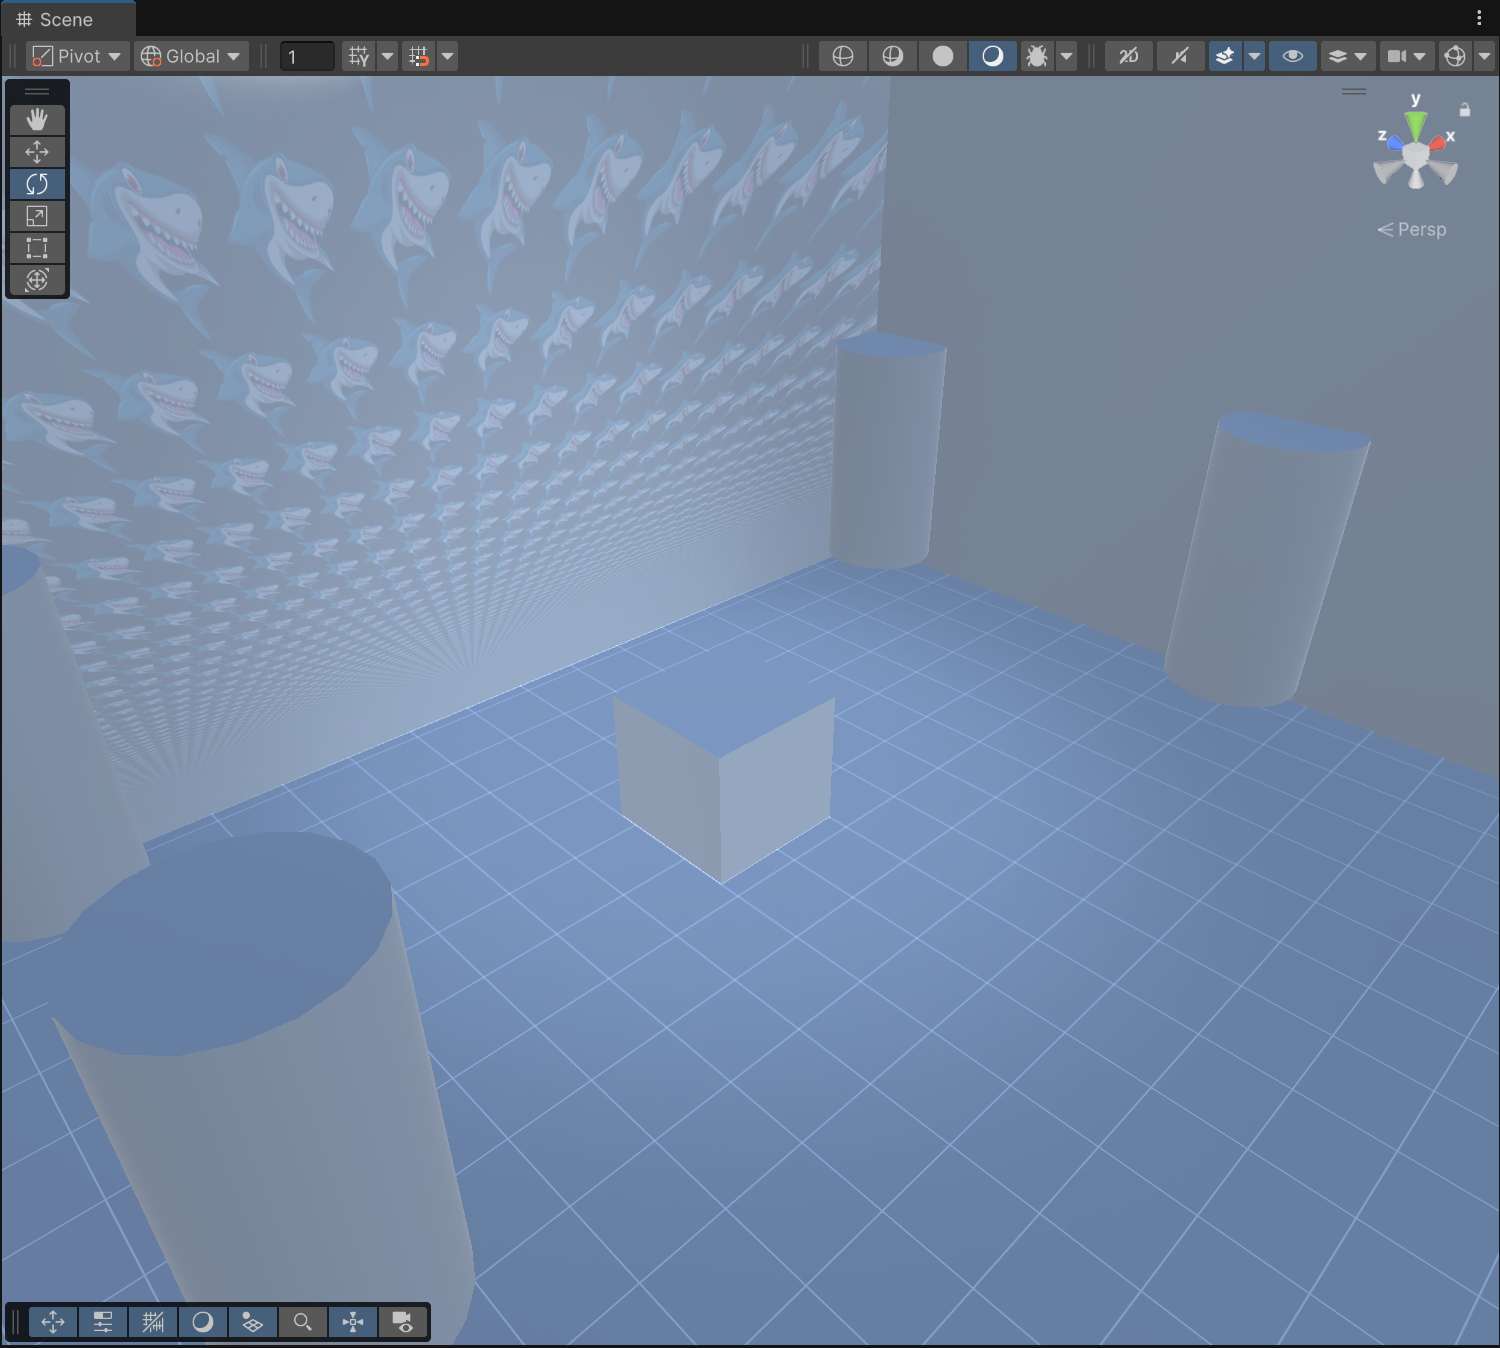1500x1348 pixels.
Task: Toggle scene effects (skybox, fog) button
Action: tap(1224, 56)
